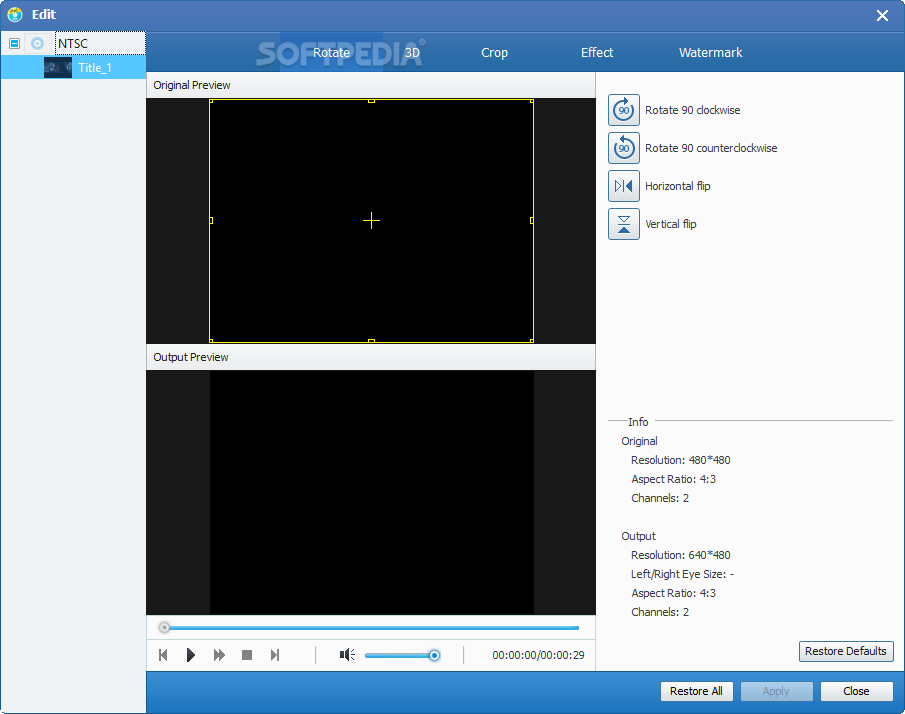Mute audio with the speaker icon

pyautogui.click(x=347, y=655)
